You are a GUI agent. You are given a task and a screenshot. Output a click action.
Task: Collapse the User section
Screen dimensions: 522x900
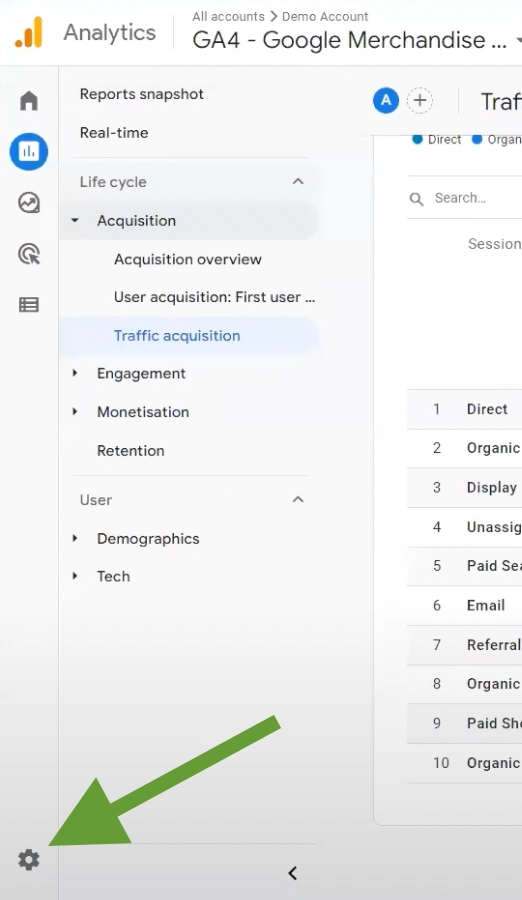tap(298, 499)
